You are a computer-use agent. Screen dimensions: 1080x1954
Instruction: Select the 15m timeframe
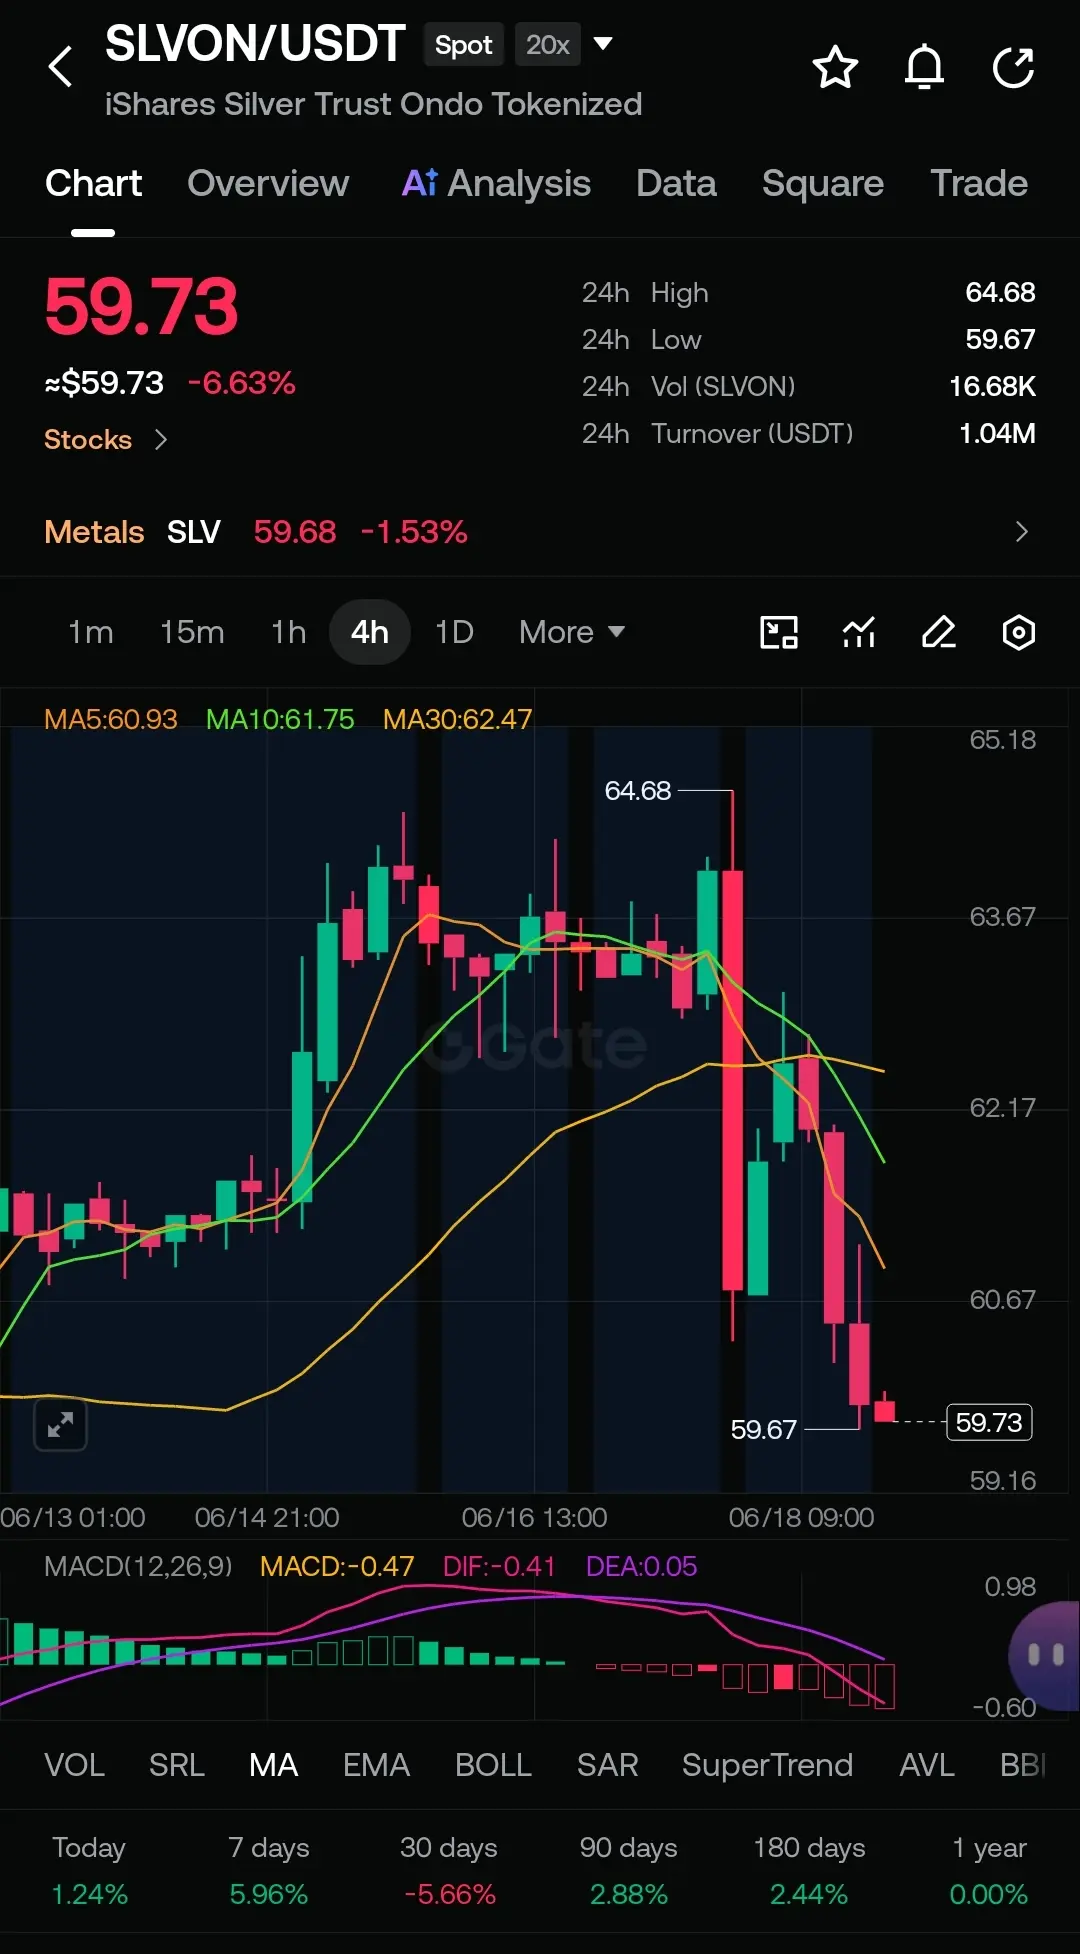(192, 632)
